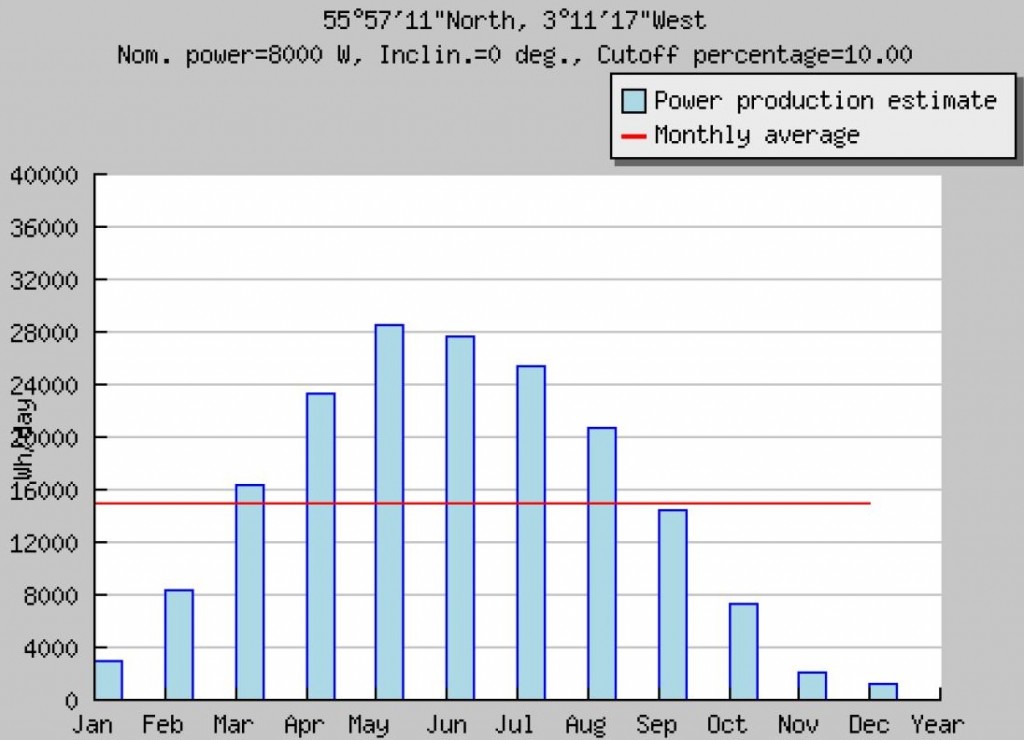Select the August bar
Viewport: 1024px width, 740px height.
602,564
